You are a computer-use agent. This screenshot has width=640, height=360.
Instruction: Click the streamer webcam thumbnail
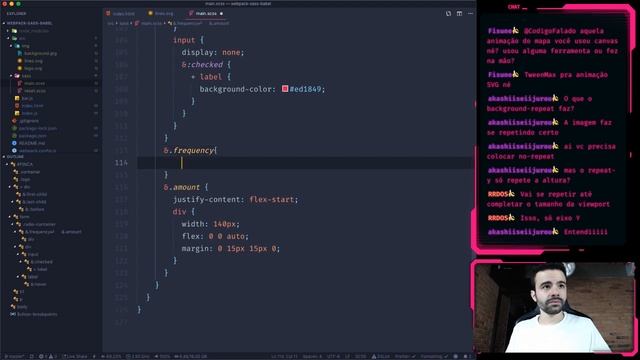[x=554, y=307]
